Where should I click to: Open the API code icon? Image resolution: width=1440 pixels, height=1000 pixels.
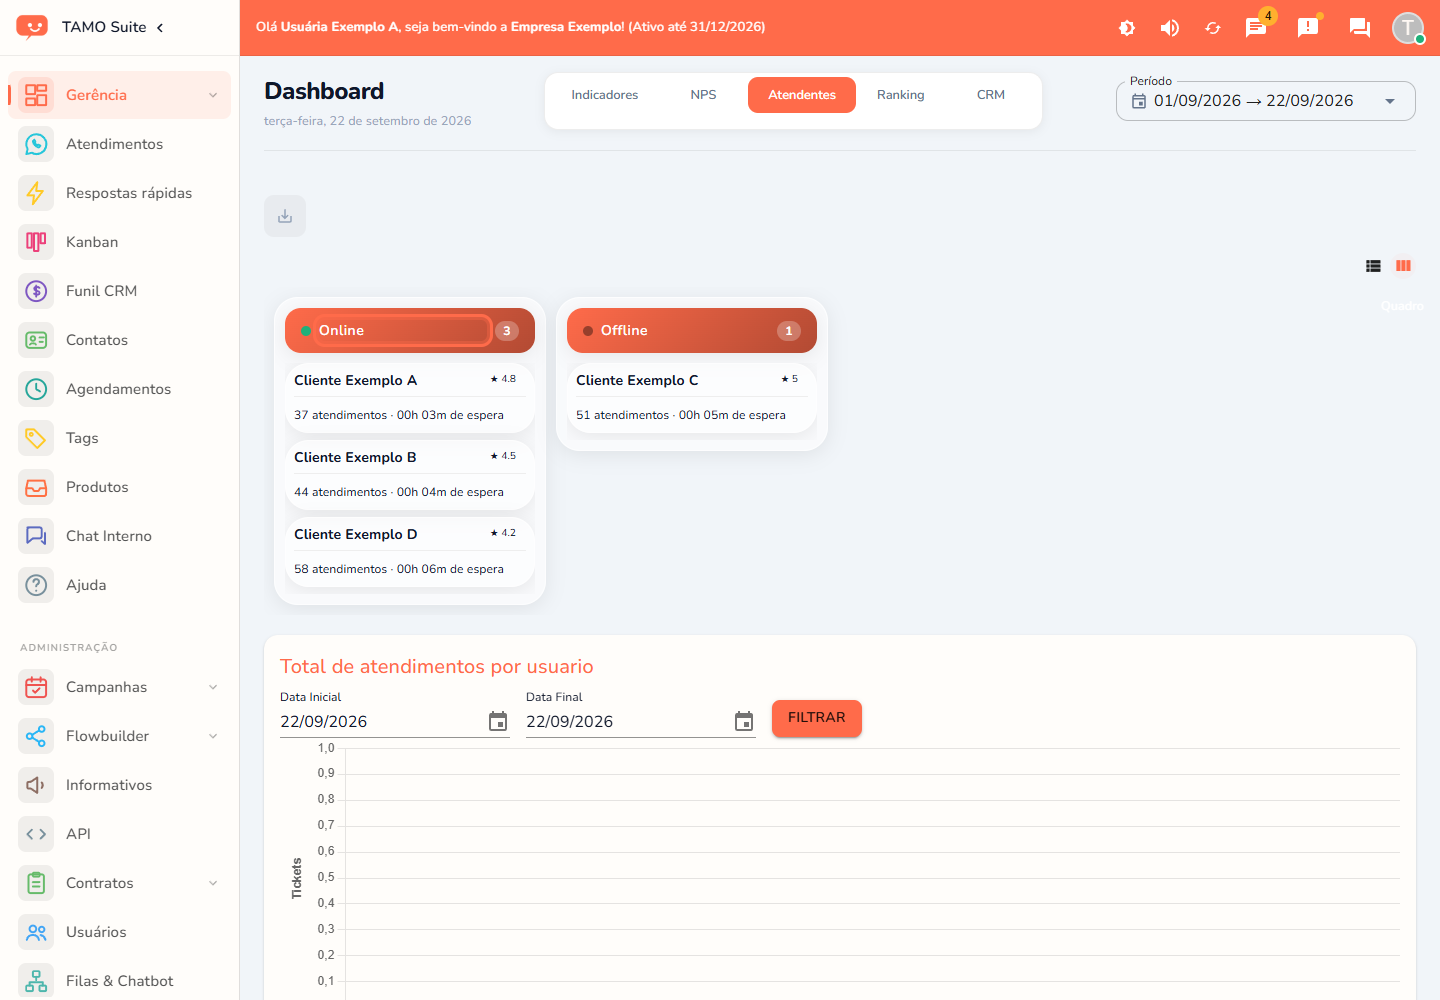(36, 834)
